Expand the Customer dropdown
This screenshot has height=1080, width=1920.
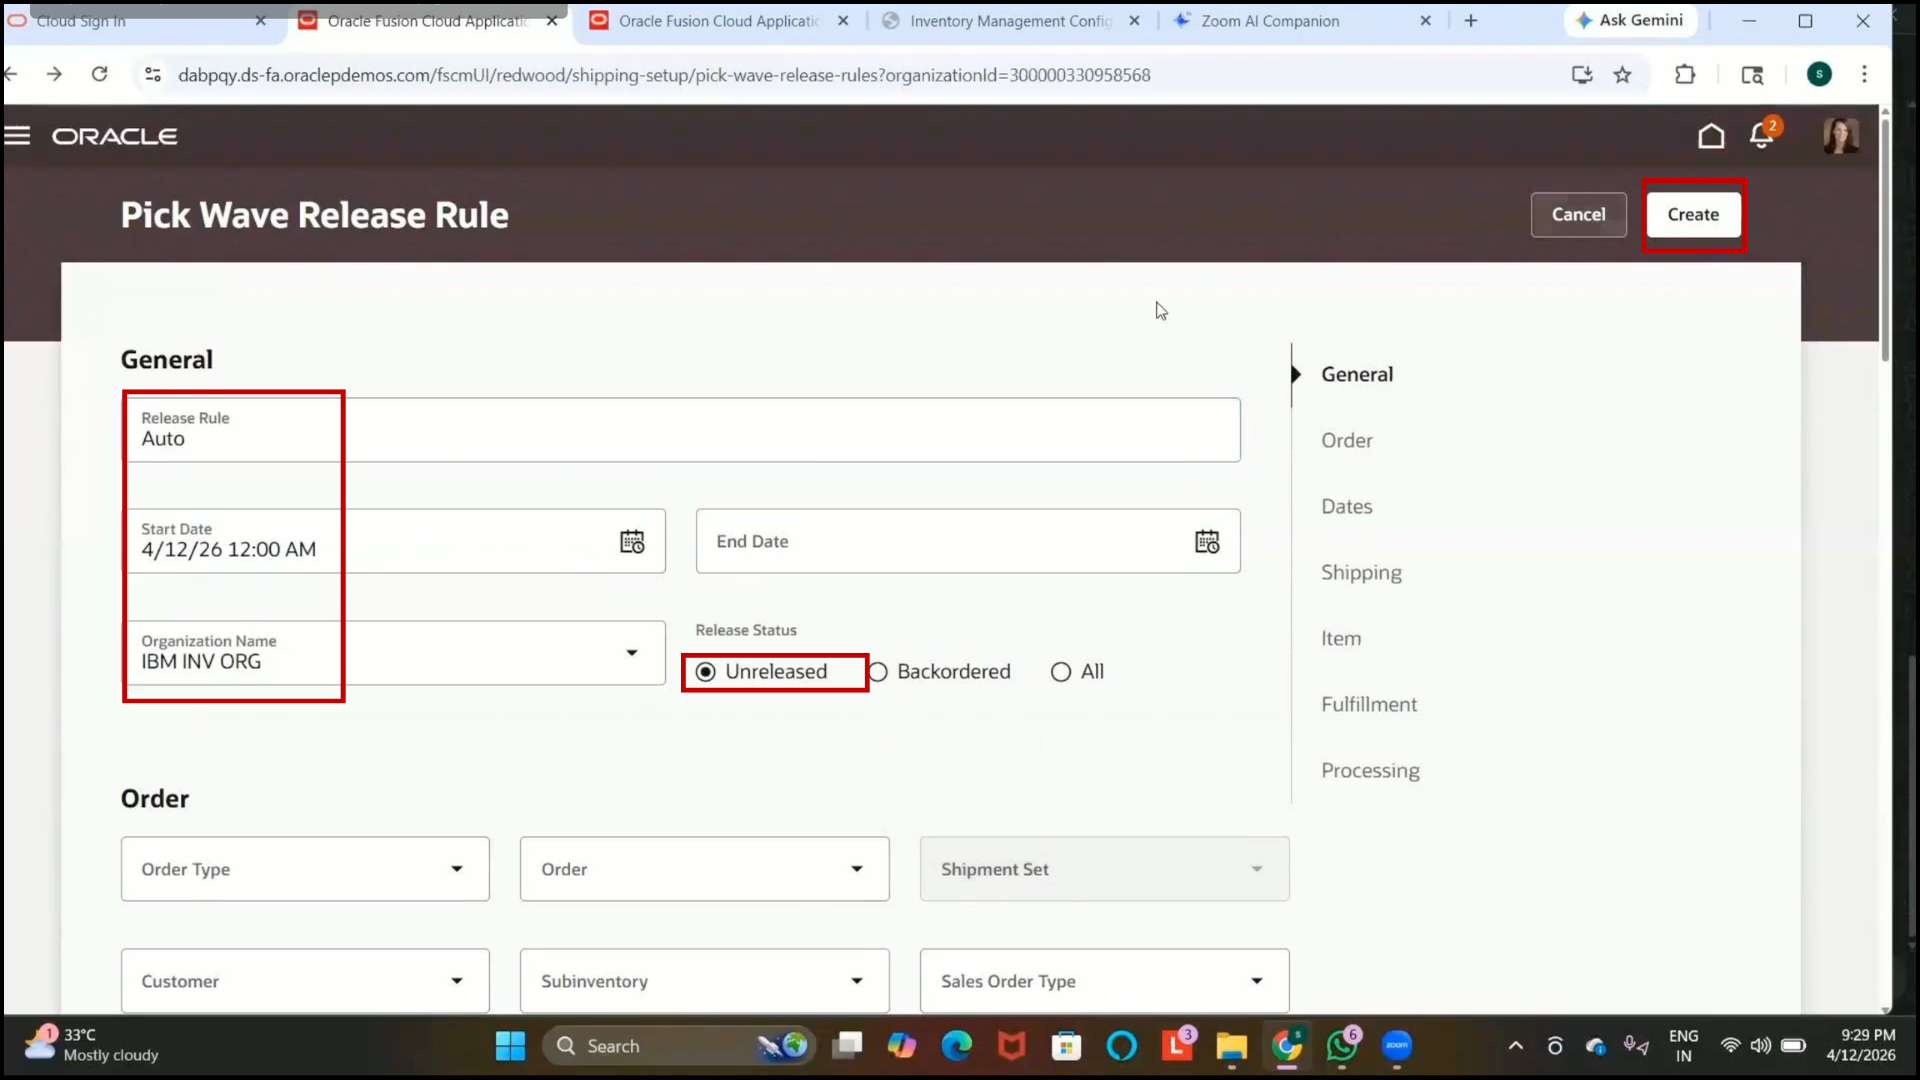click(457, 981)
